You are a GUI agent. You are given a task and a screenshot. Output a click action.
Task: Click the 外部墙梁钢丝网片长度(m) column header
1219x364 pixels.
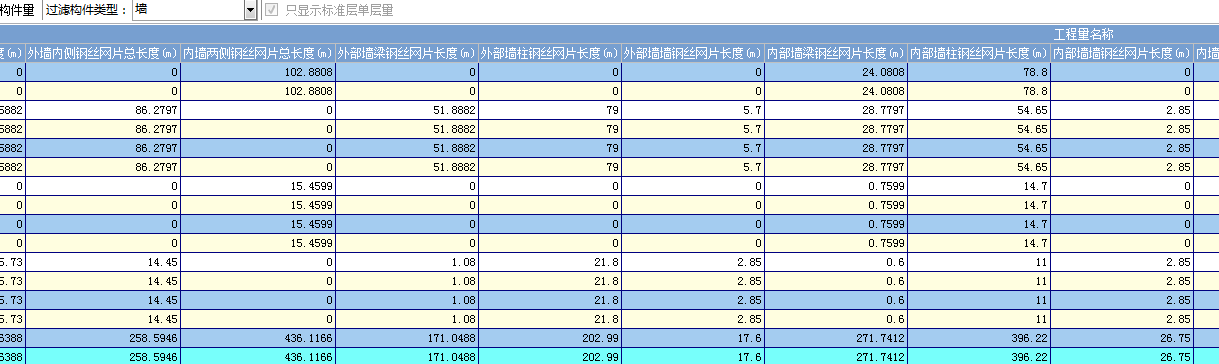coord(407,53)
